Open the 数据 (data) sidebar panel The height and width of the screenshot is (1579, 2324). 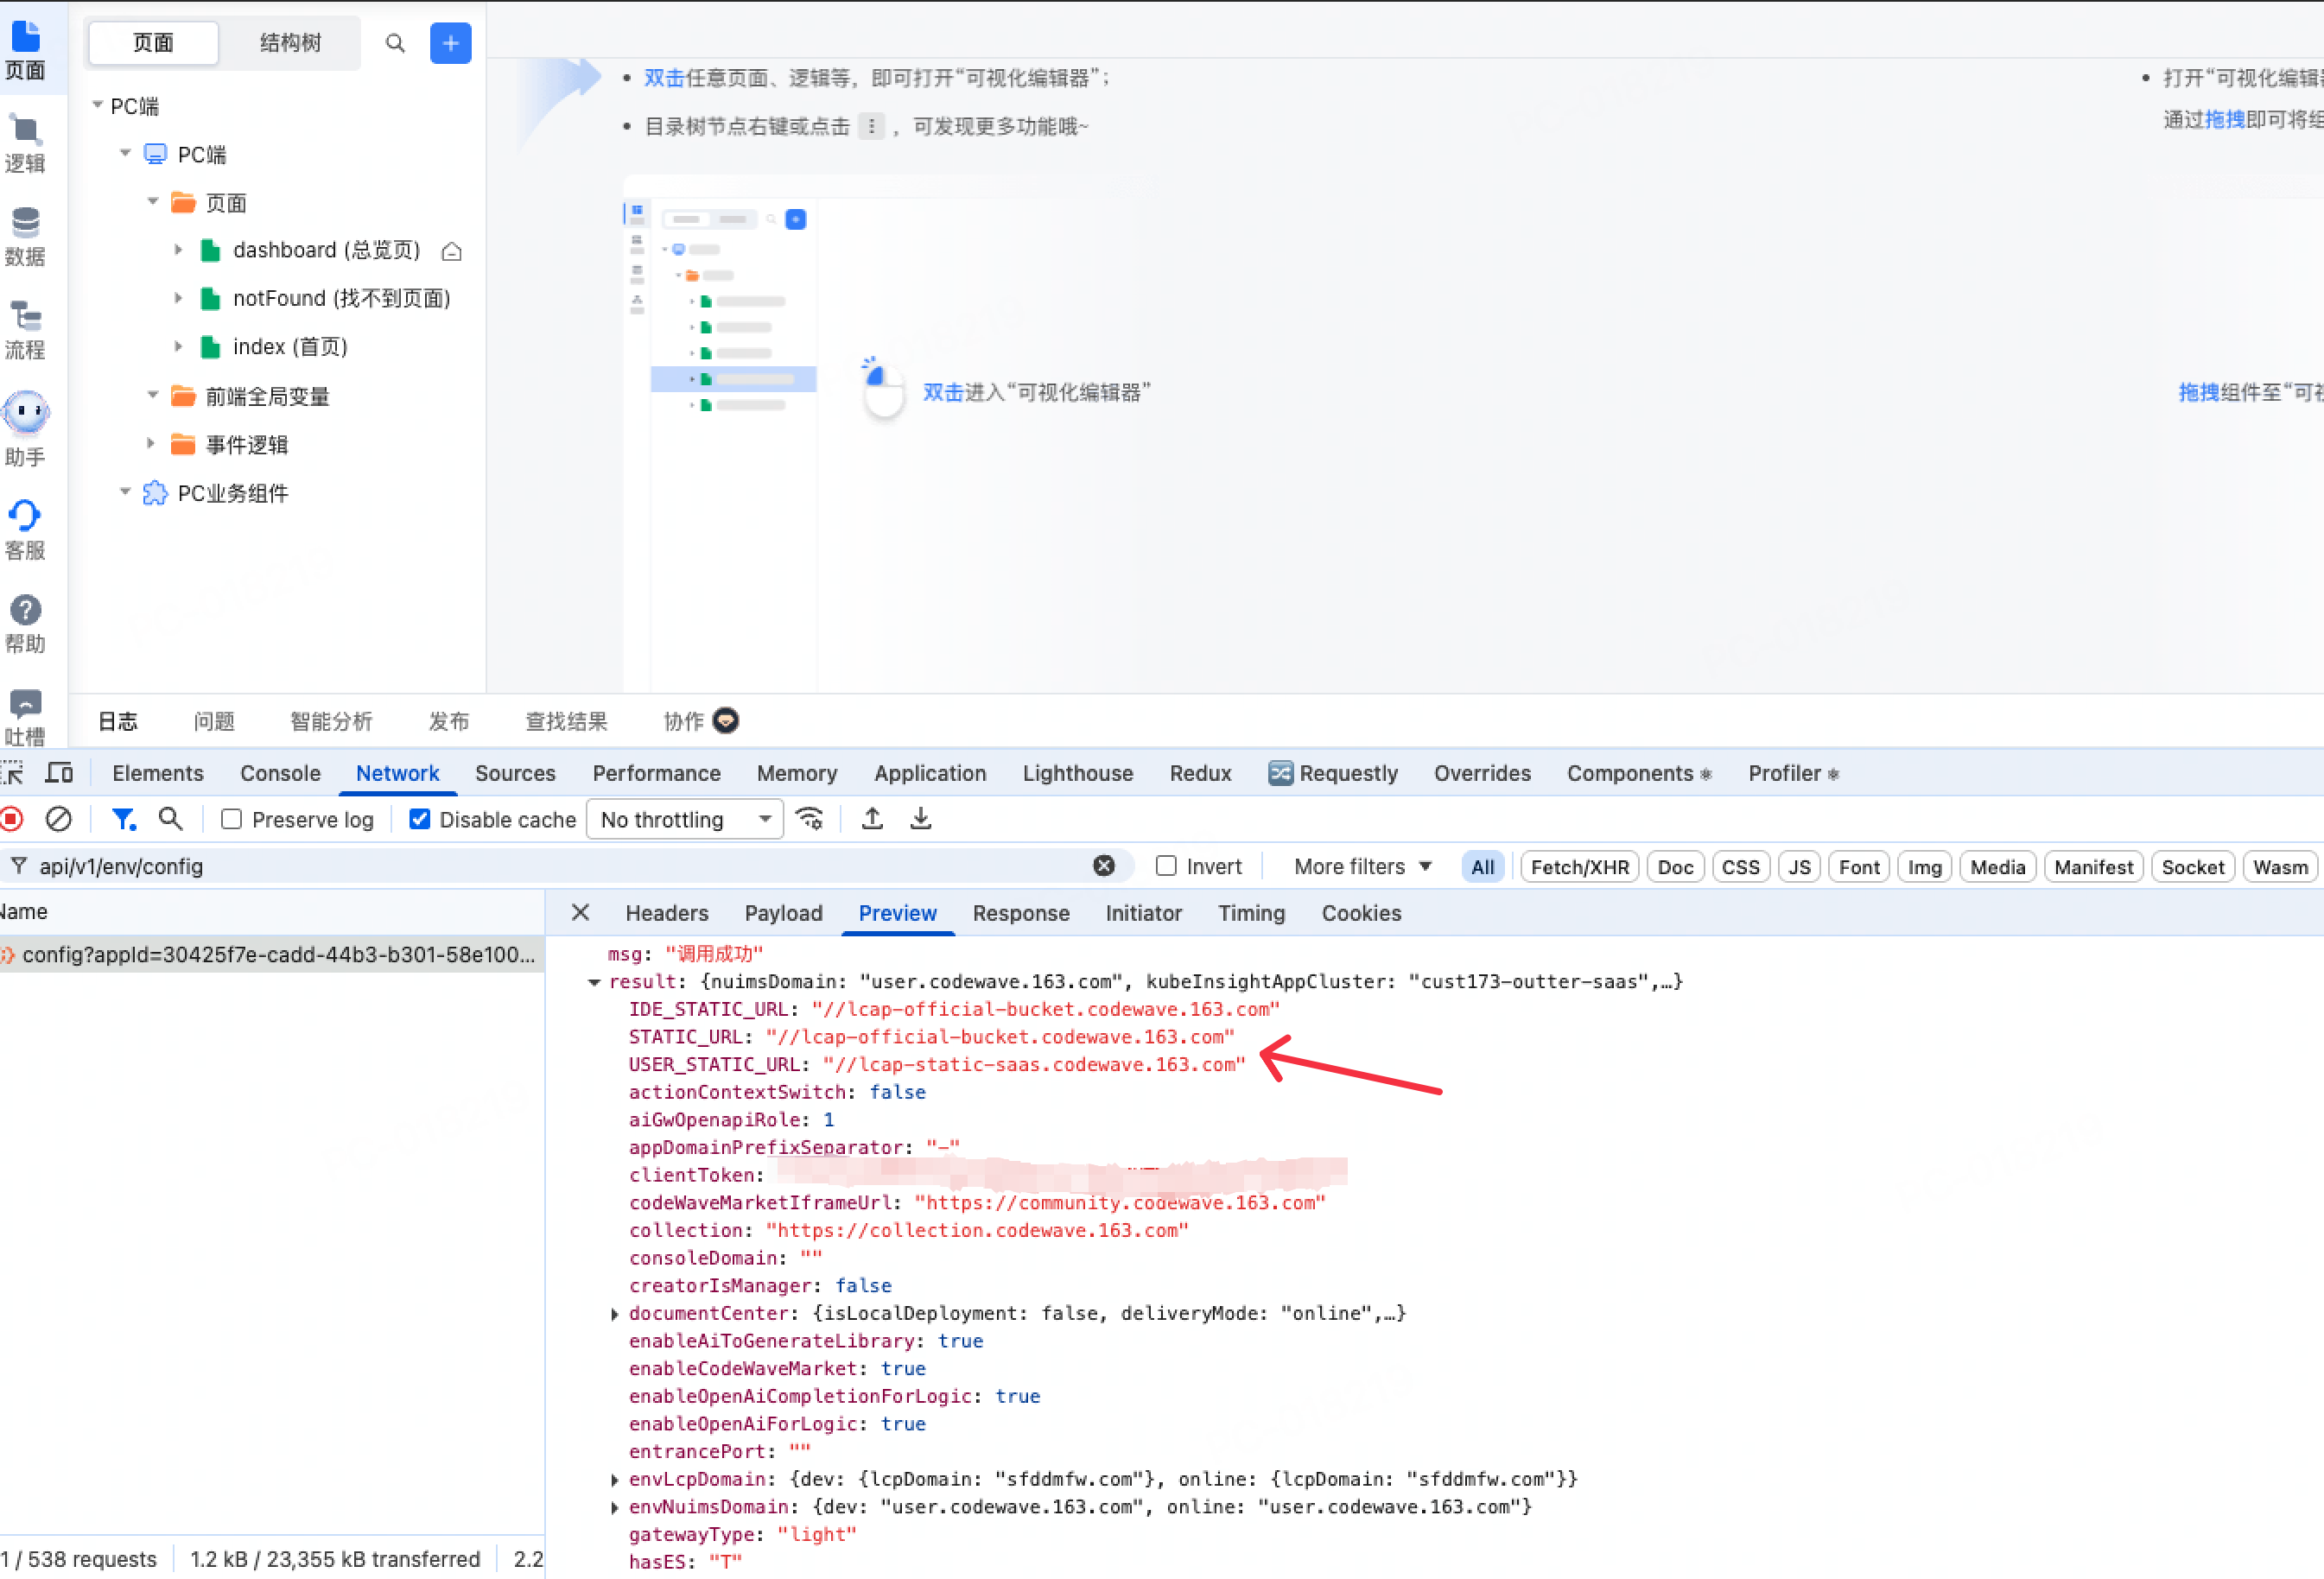point(24,236)
